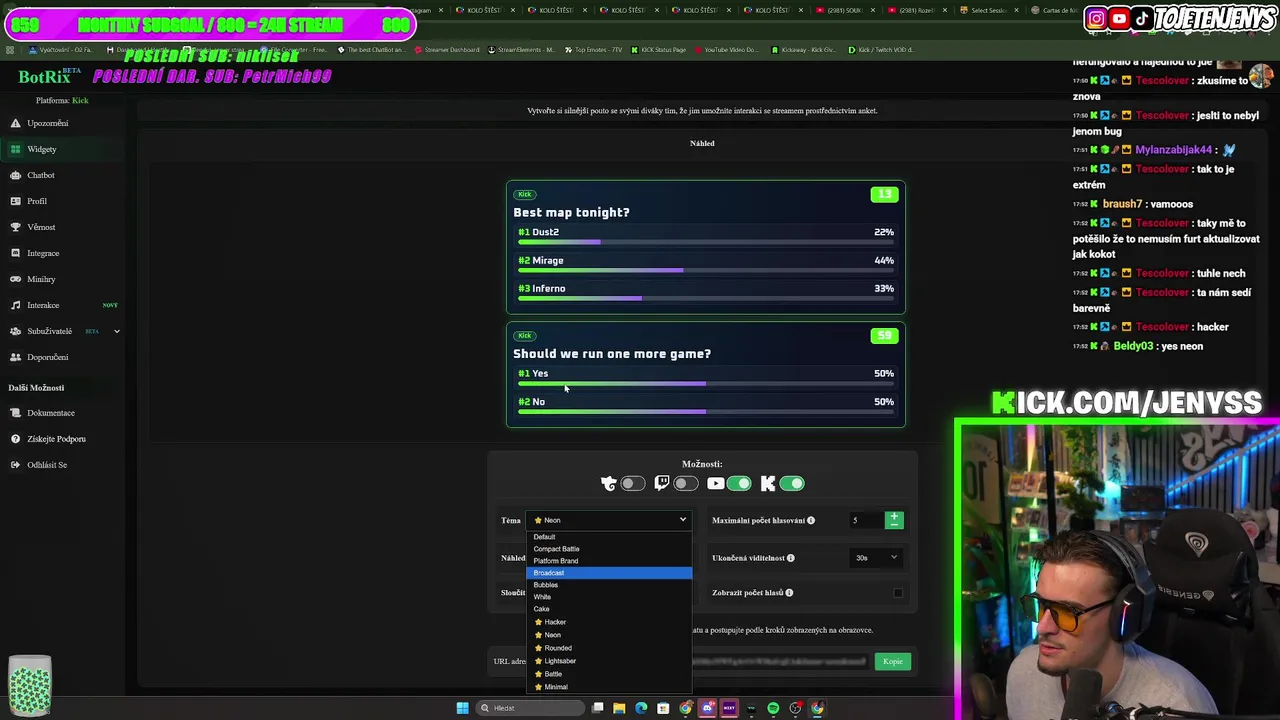Select Platform Brand theme option
This screenshot has height=720, width=1280.
click(609, 561)
